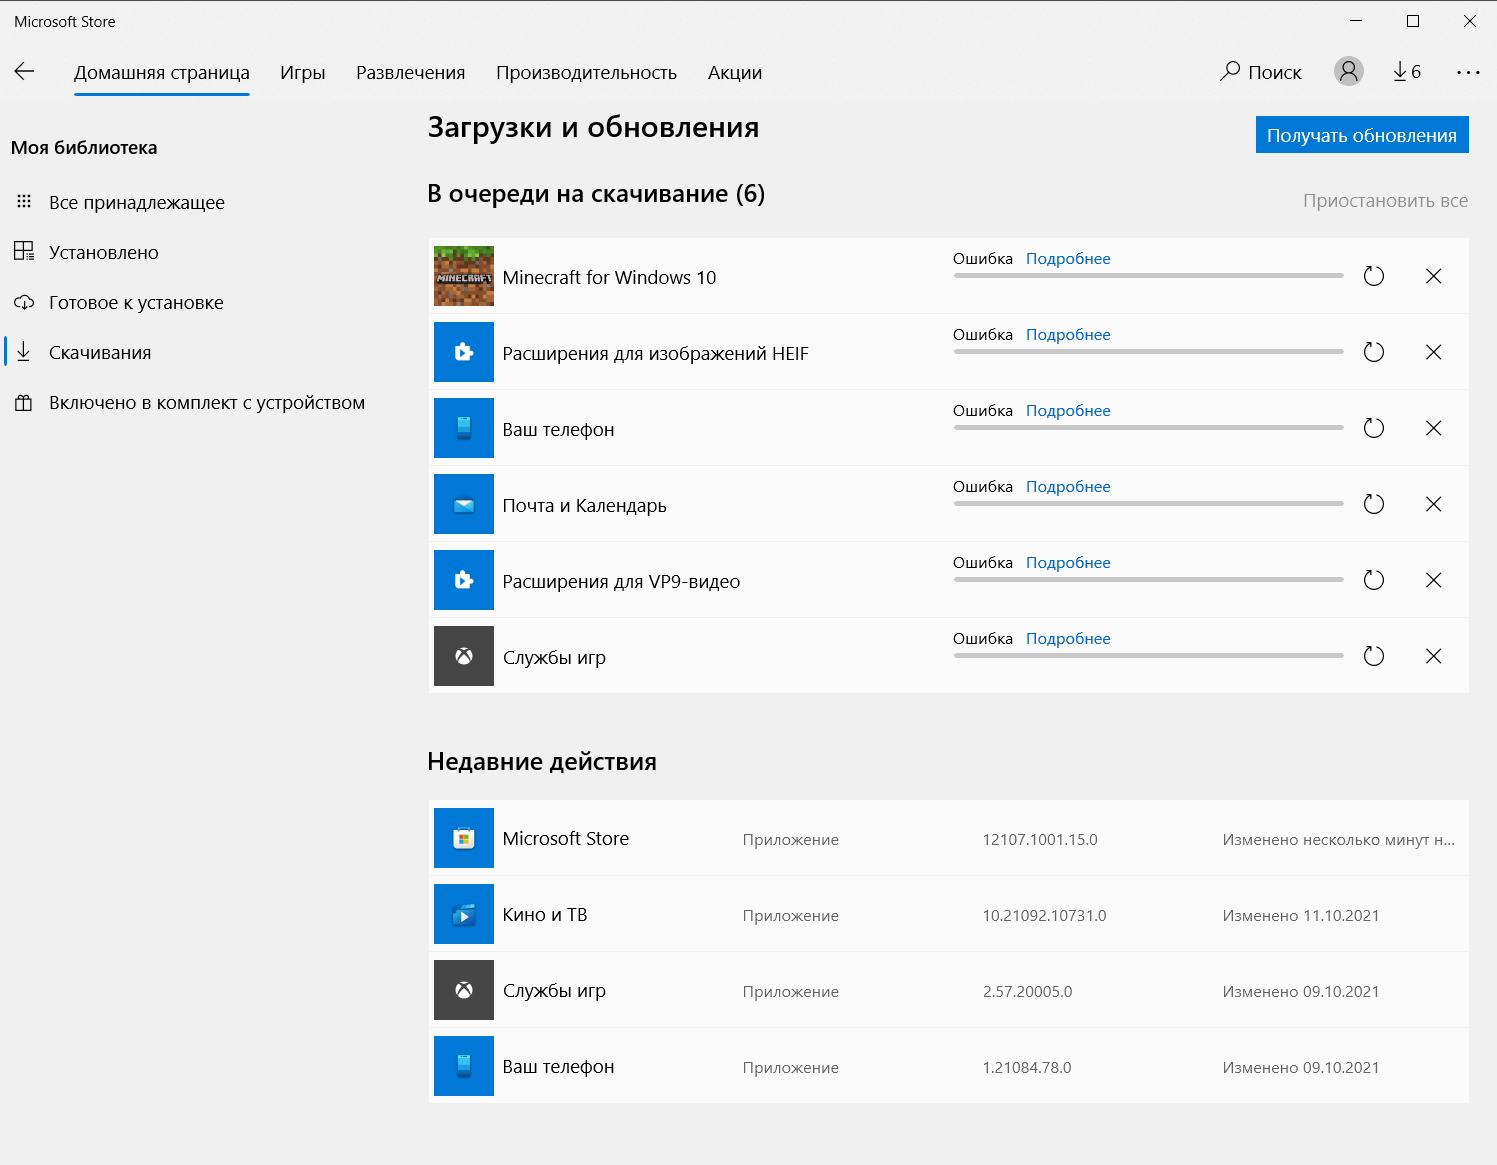This screenshot has height=1165, width=1497.
Task: Click version 2.57.20005.0 text
Action: click(x=1027, y=991)
